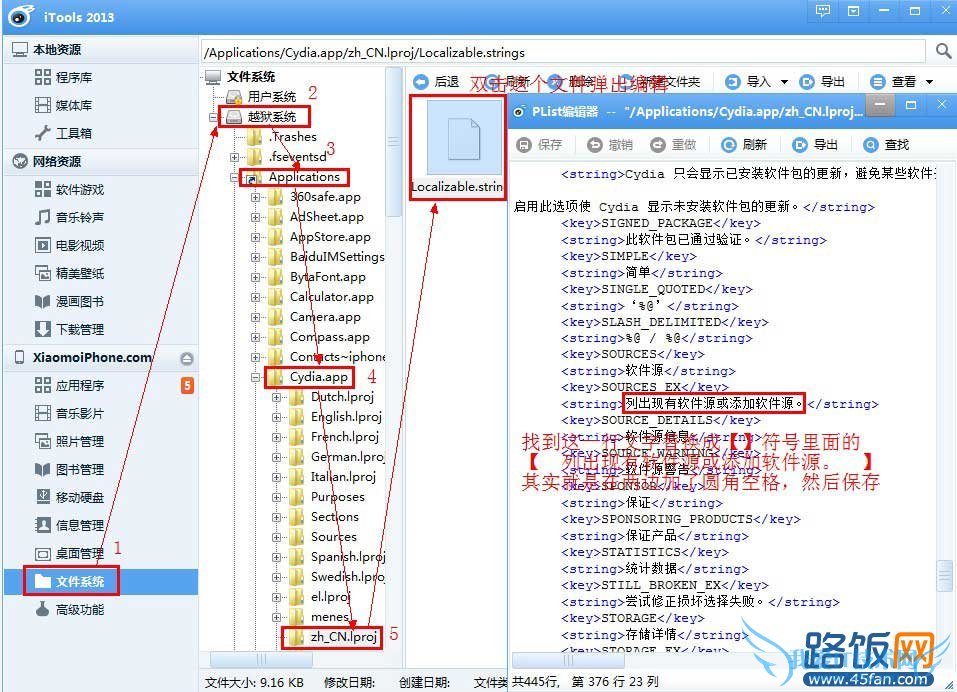Click SOURCES_EX string text in editor
Screen dimensions: 957x692
point(713,403)
